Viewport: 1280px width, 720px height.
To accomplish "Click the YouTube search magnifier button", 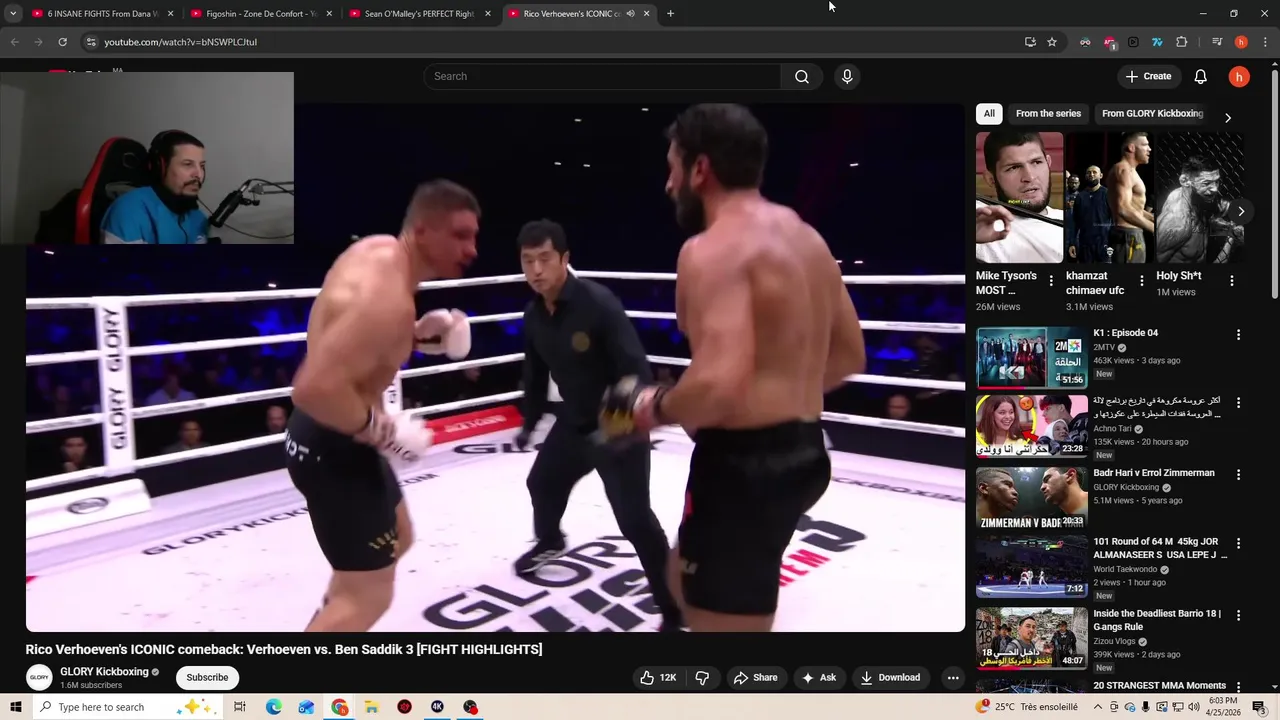I will [802, 76].
